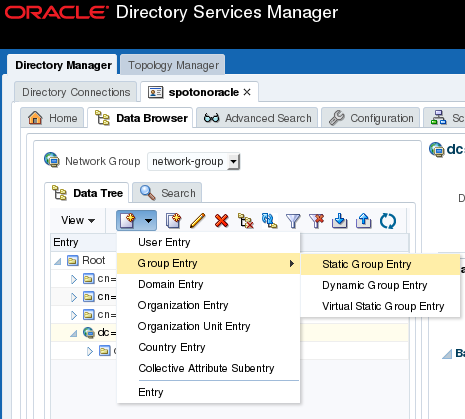Select the dc= tree entry
Viewport: 465px width, 419px height.
pos(100,332)
